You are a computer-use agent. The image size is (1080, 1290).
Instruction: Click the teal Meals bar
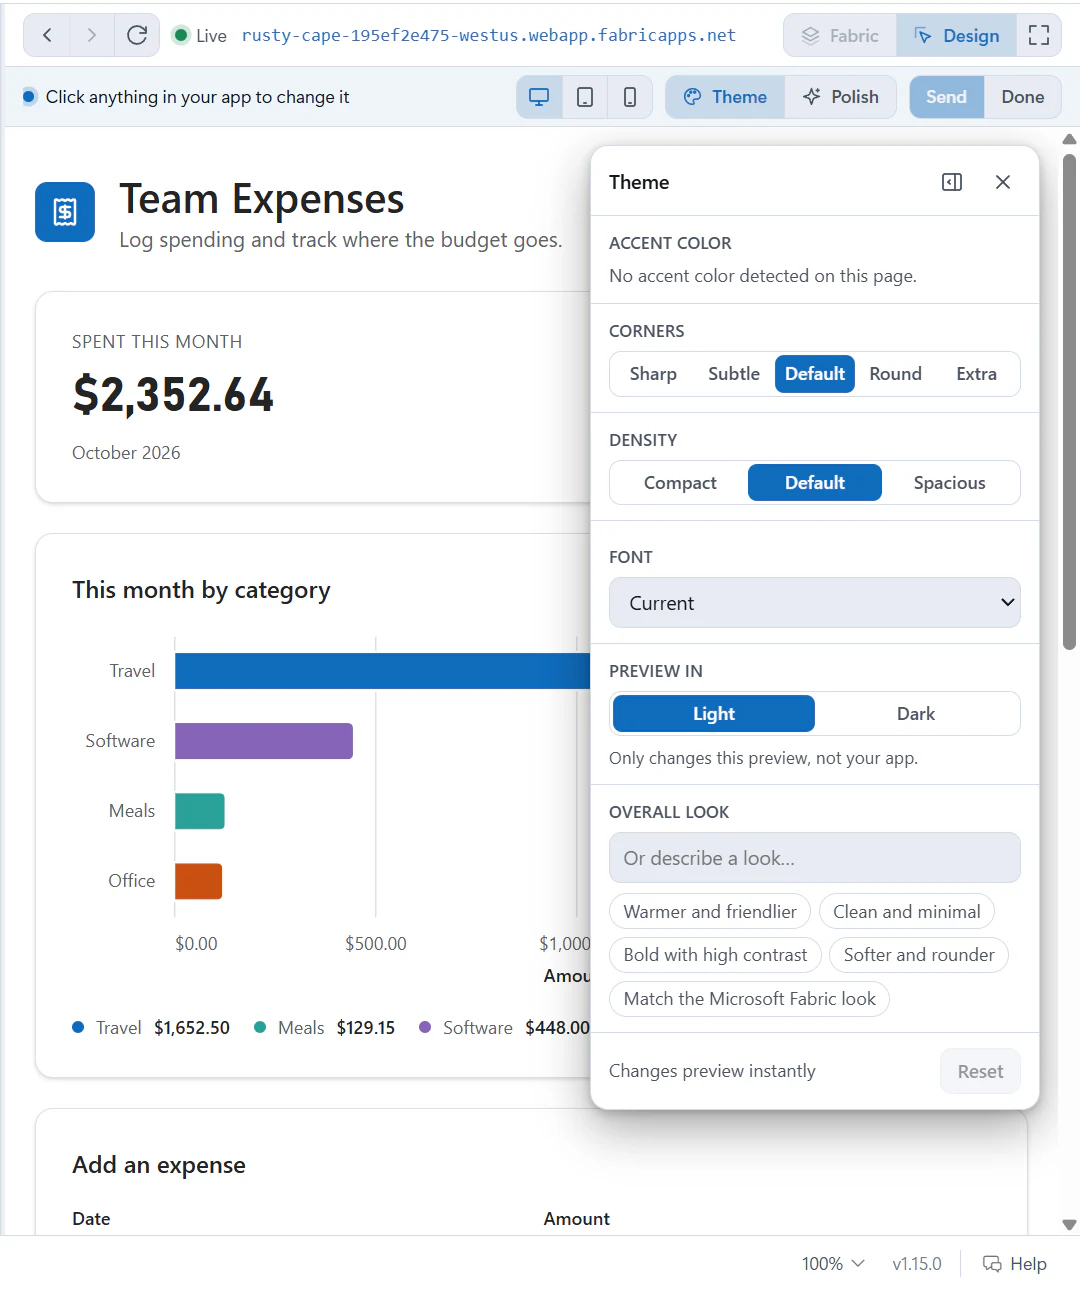pyautogui.click(x=200, y=811)
